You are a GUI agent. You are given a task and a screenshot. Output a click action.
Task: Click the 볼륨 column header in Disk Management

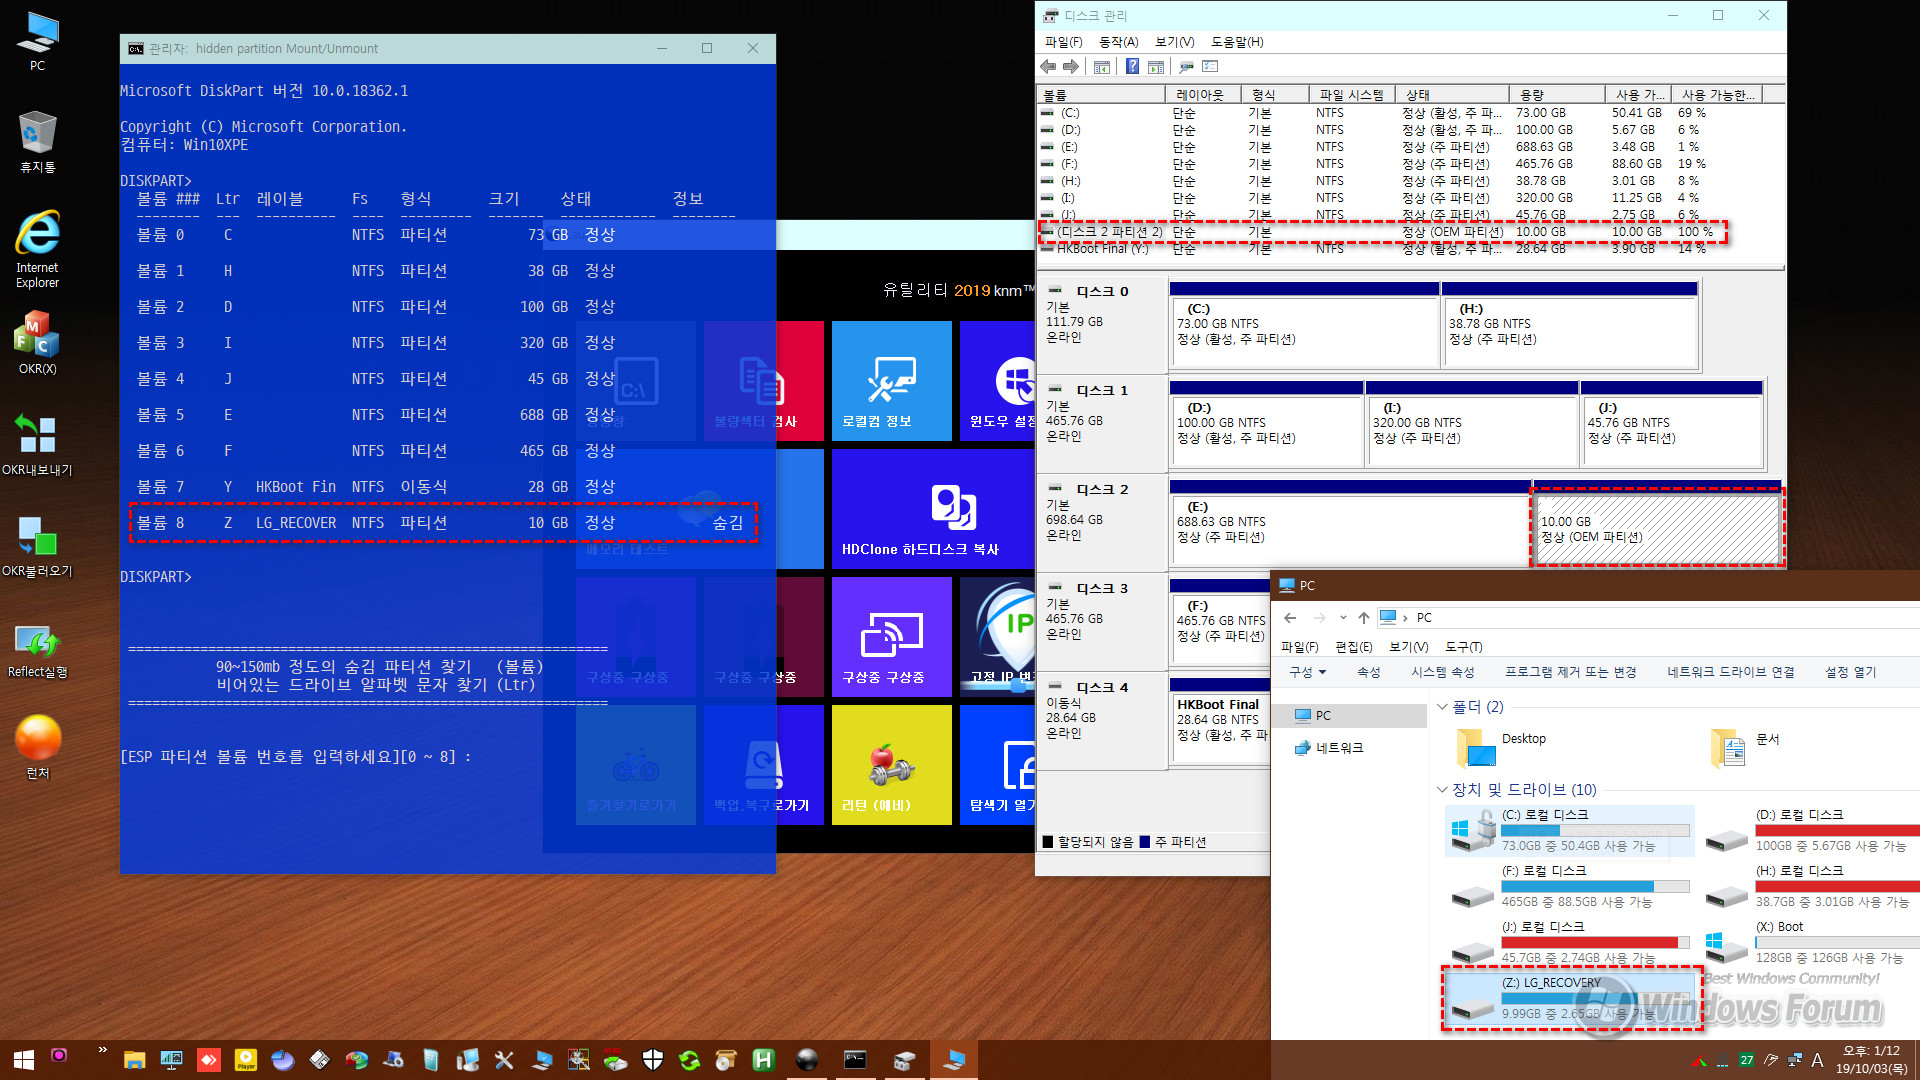click(1100, 95)
